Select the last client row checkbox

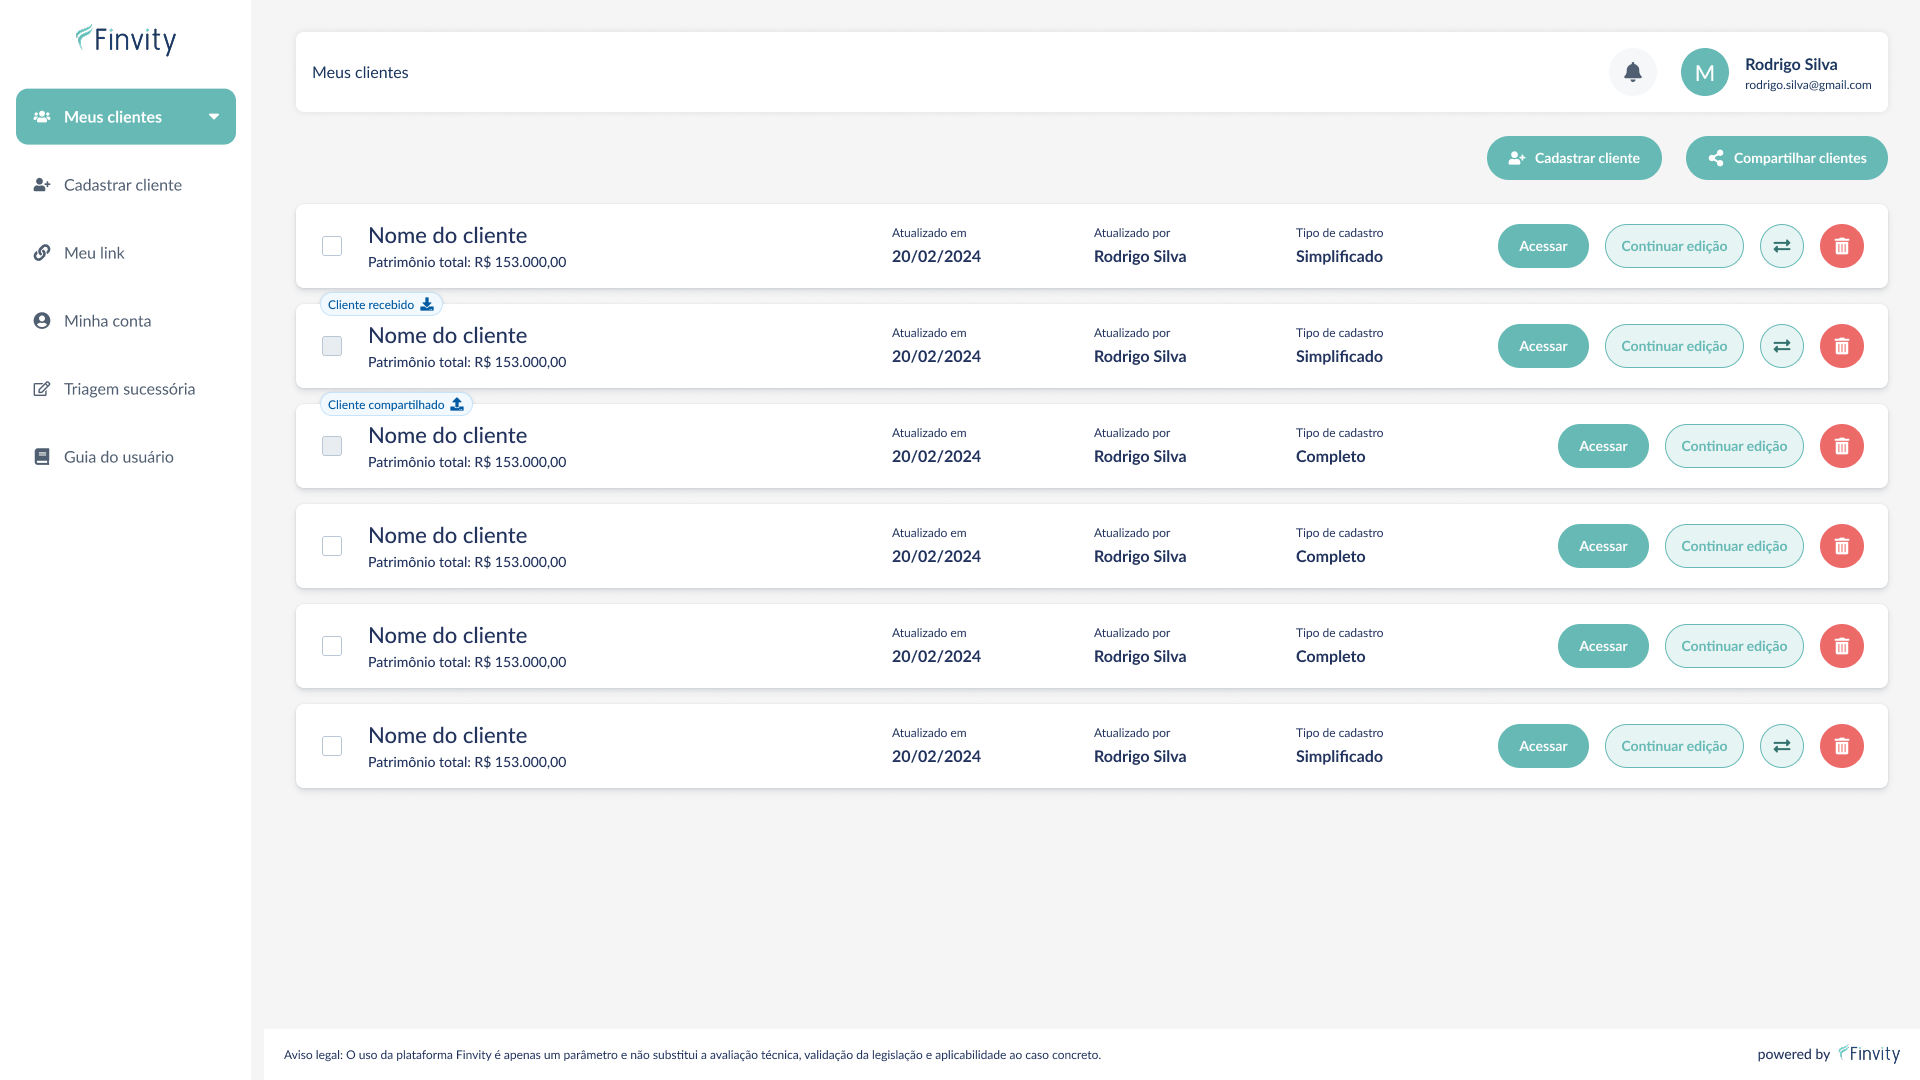[x=332, y=746]
